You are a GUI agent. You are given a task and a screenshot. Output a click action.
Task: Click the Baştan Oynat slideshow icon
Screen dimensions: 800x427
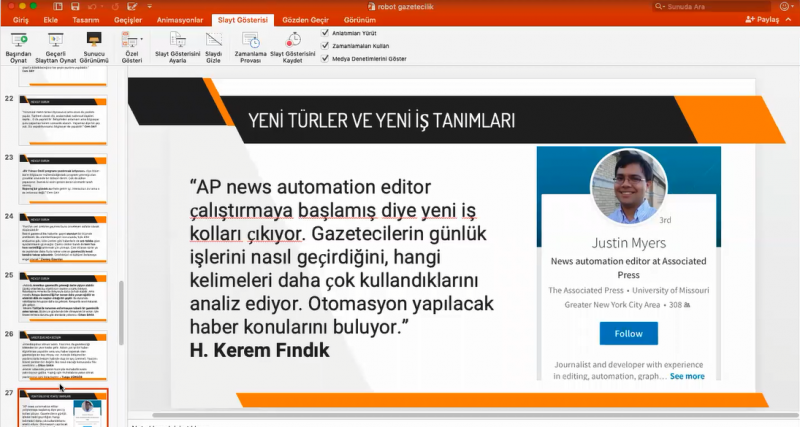(20, 41)
